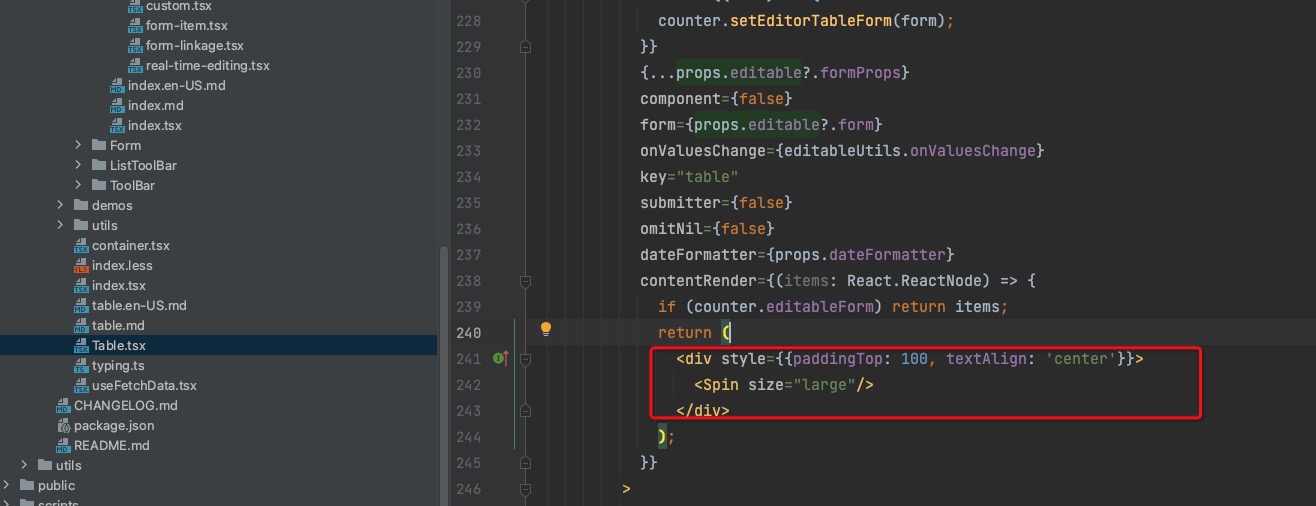Open typing.ts file

coord(118,365)
